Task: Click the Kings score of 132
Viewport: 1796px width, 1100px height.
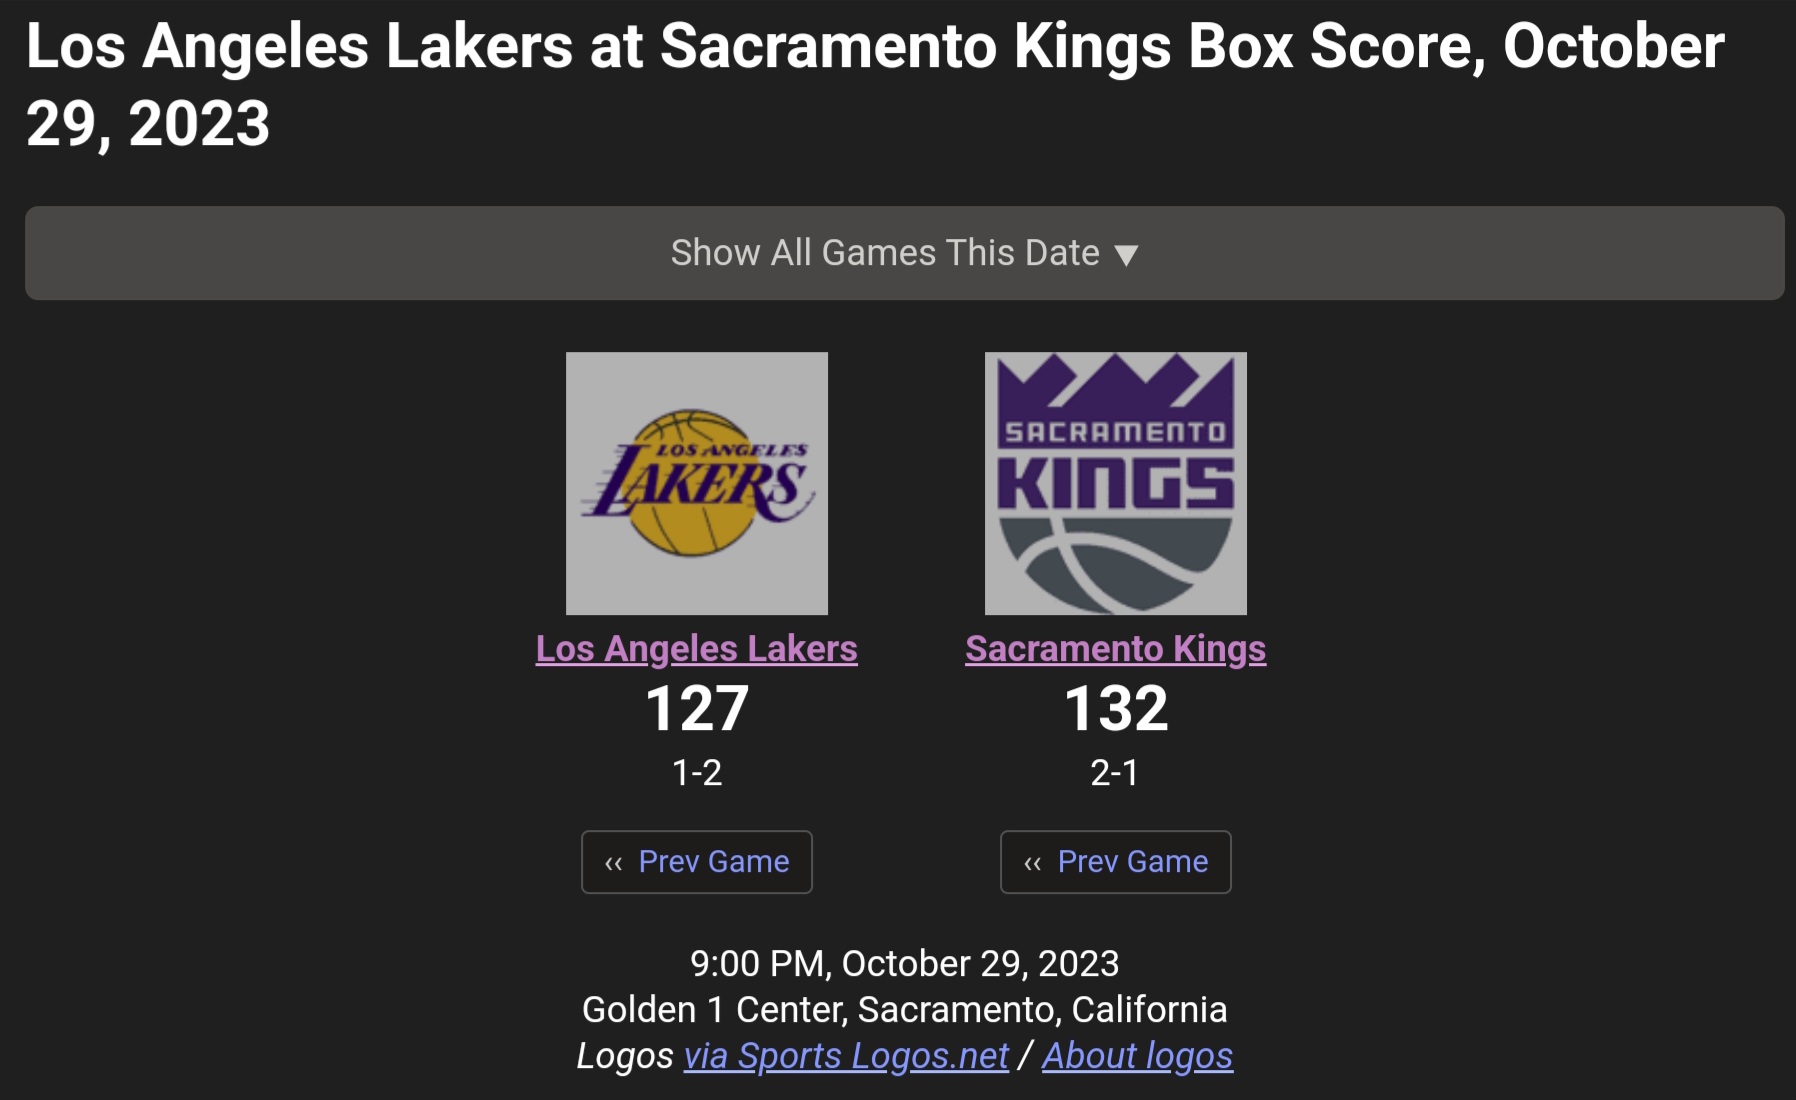Action: [x=1115, y=709]
